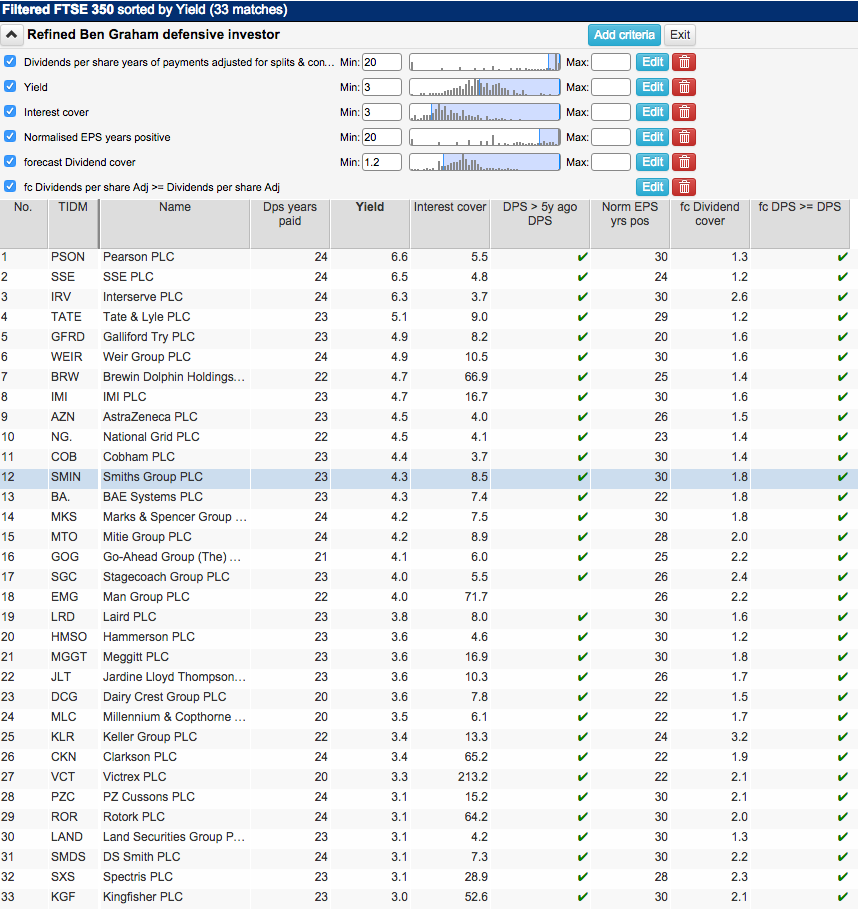Sort by Dps years paid column
The image size is (858, 910).
(290, 223)
